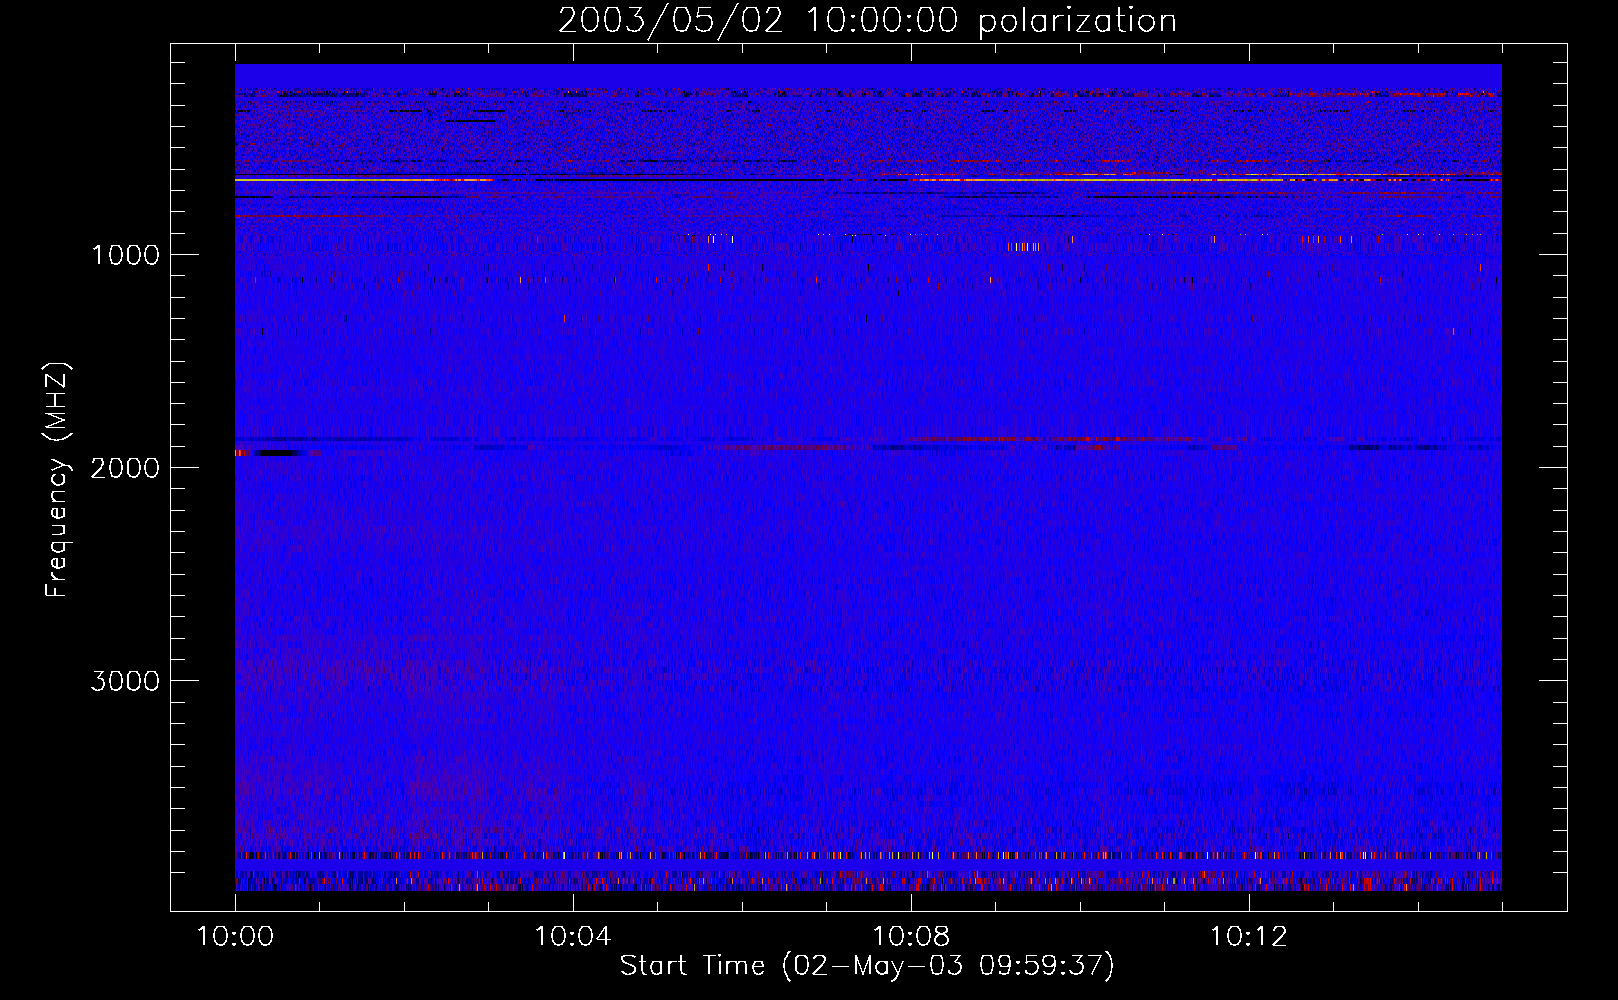Click the plot title '2003/05/02 10:00:00 polarization'

[867, 21]
